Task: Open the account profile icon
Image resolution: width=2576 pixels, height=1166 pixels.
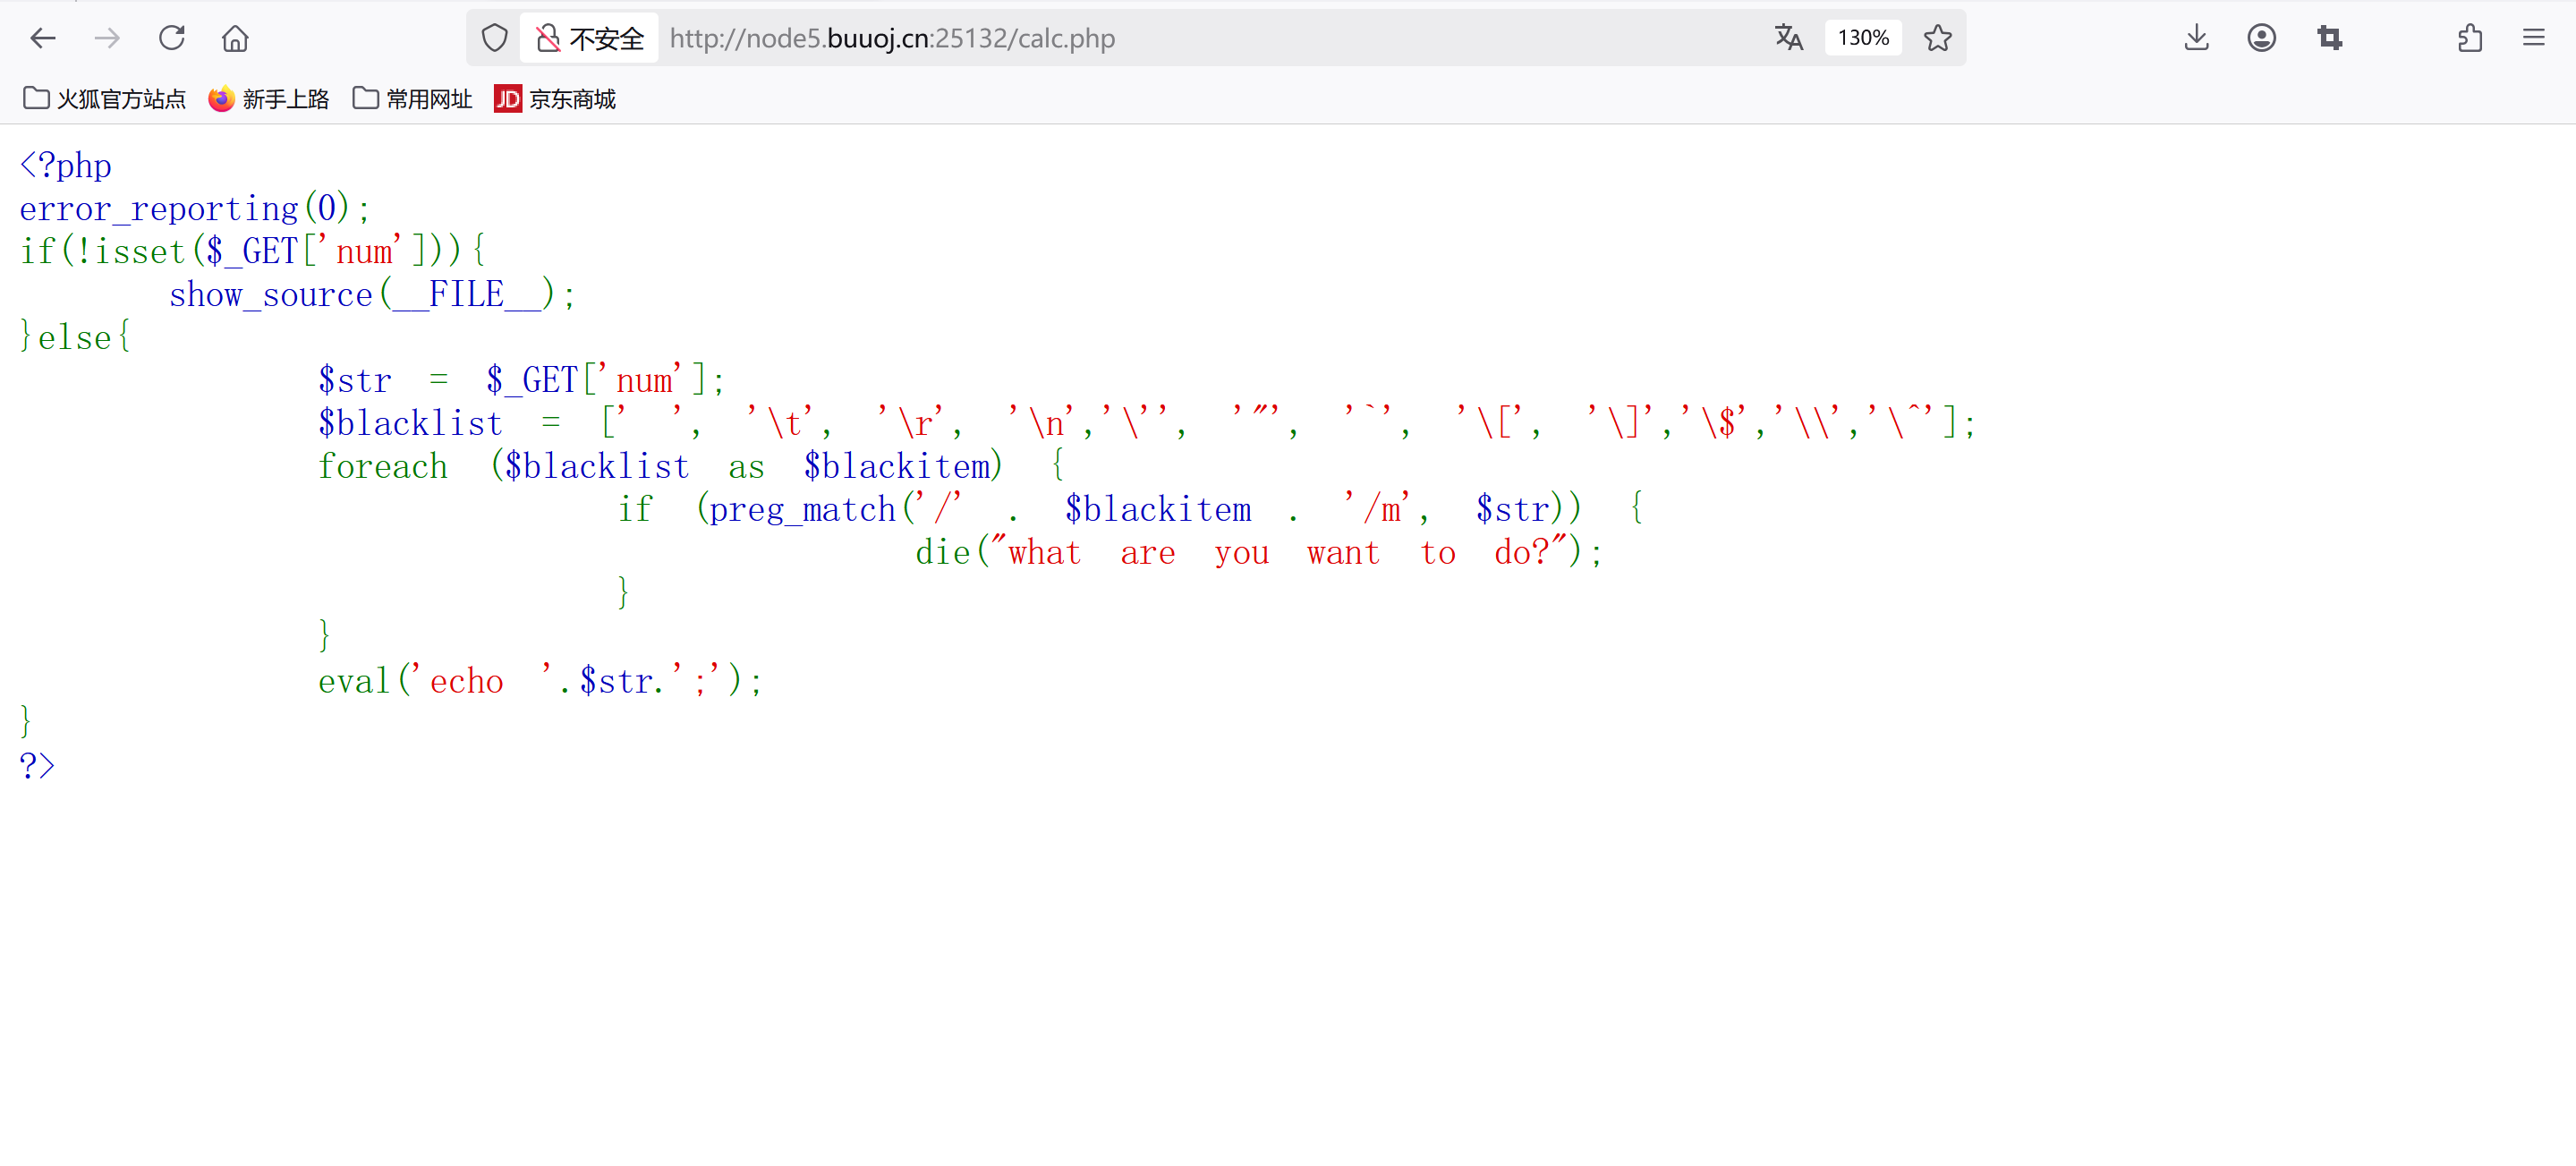Action: click(x=2261, y=38)
